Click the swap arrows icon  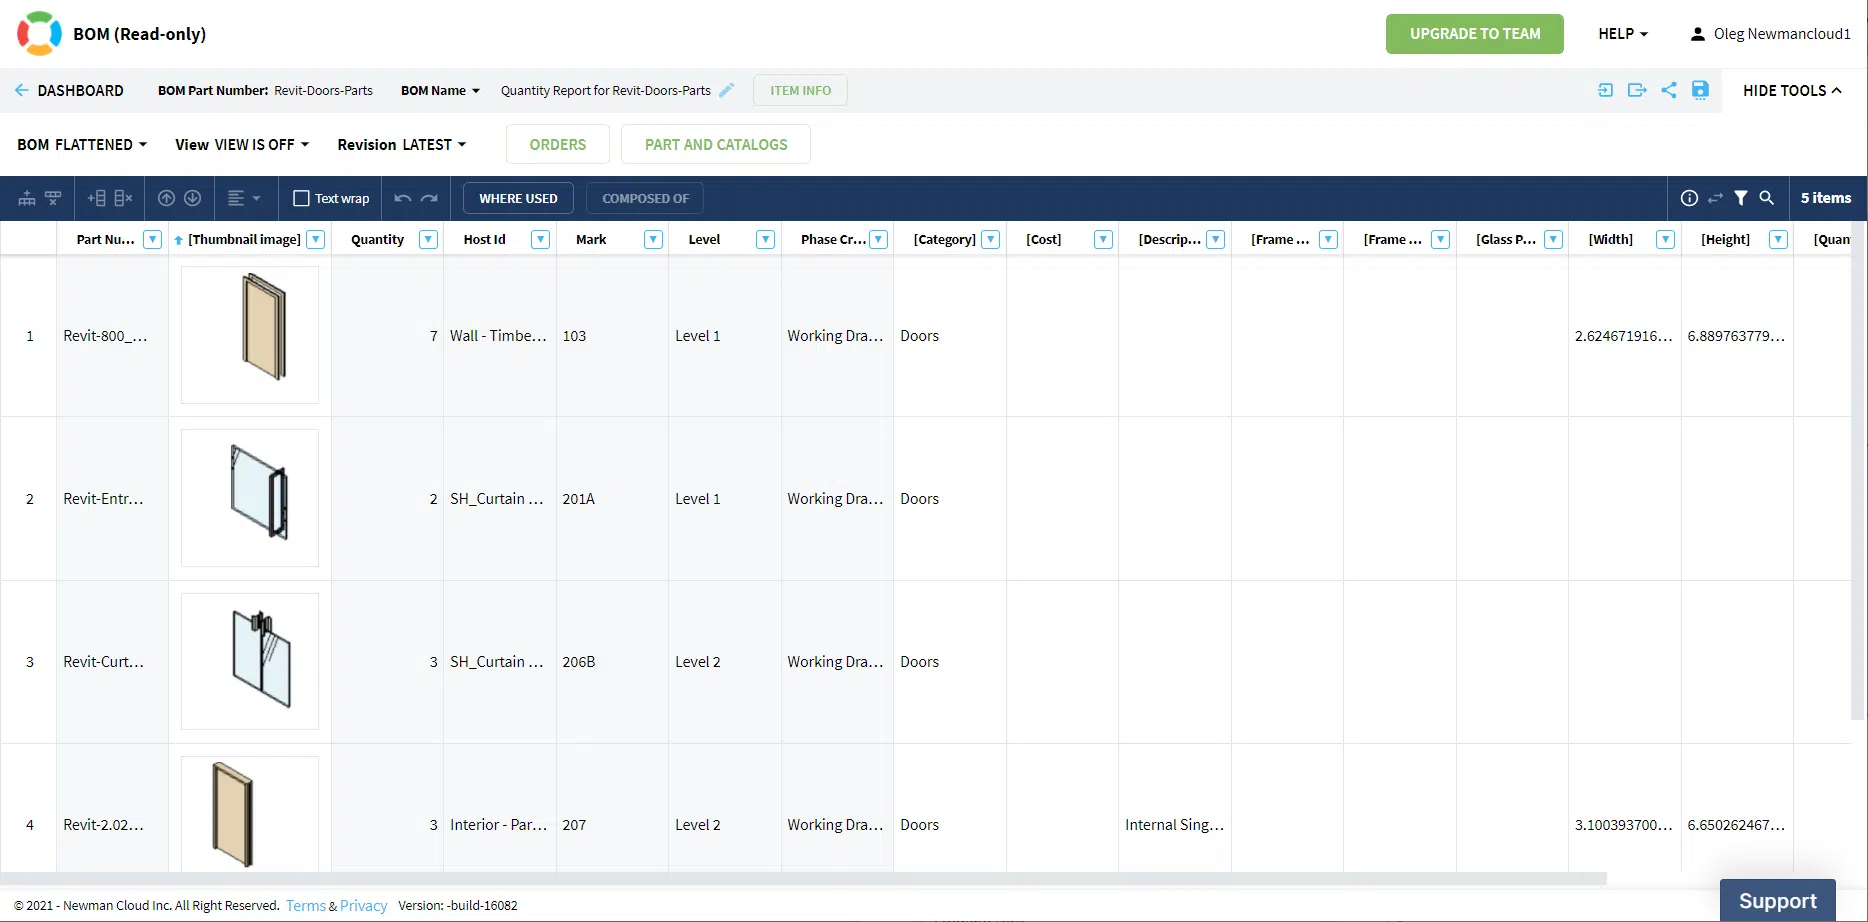(1715, 198)
